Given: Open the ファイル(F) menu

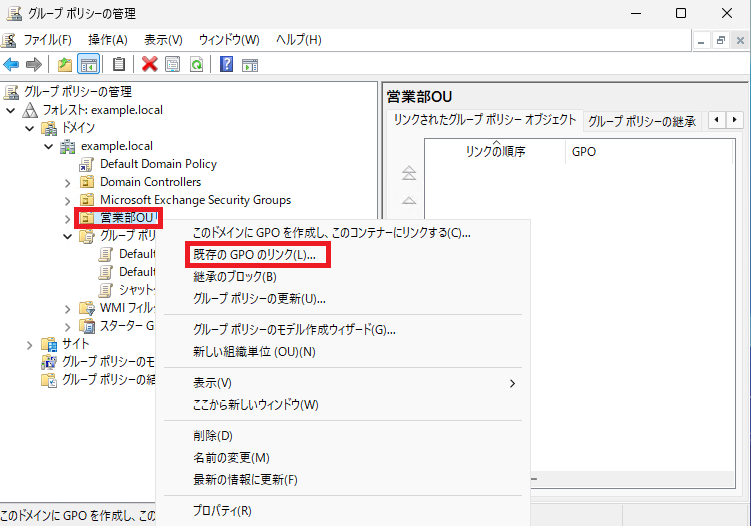Looking at the screenshot, I should click(47, 40).
